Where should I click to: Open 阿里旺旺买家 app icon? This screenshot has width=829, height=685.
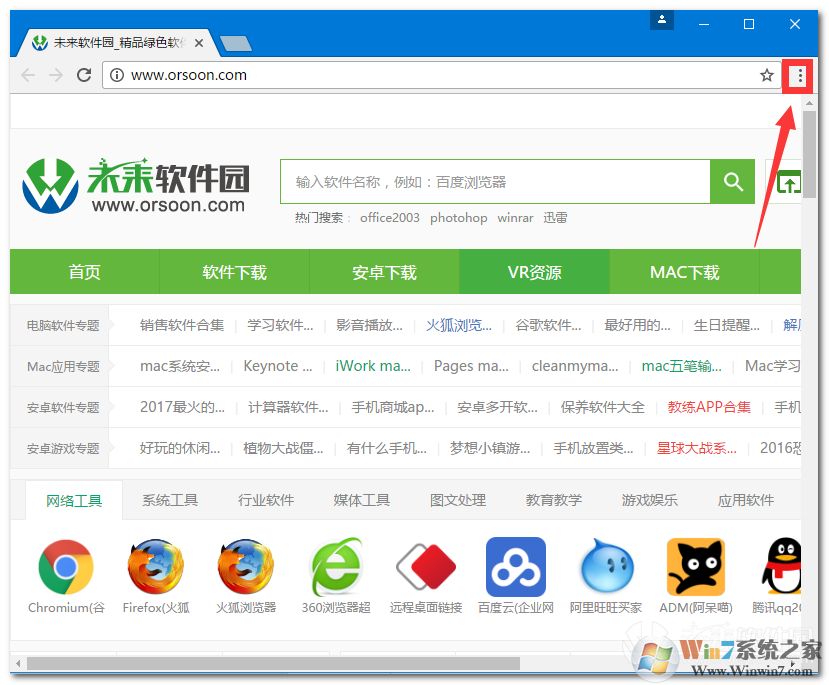coord(606,567)
